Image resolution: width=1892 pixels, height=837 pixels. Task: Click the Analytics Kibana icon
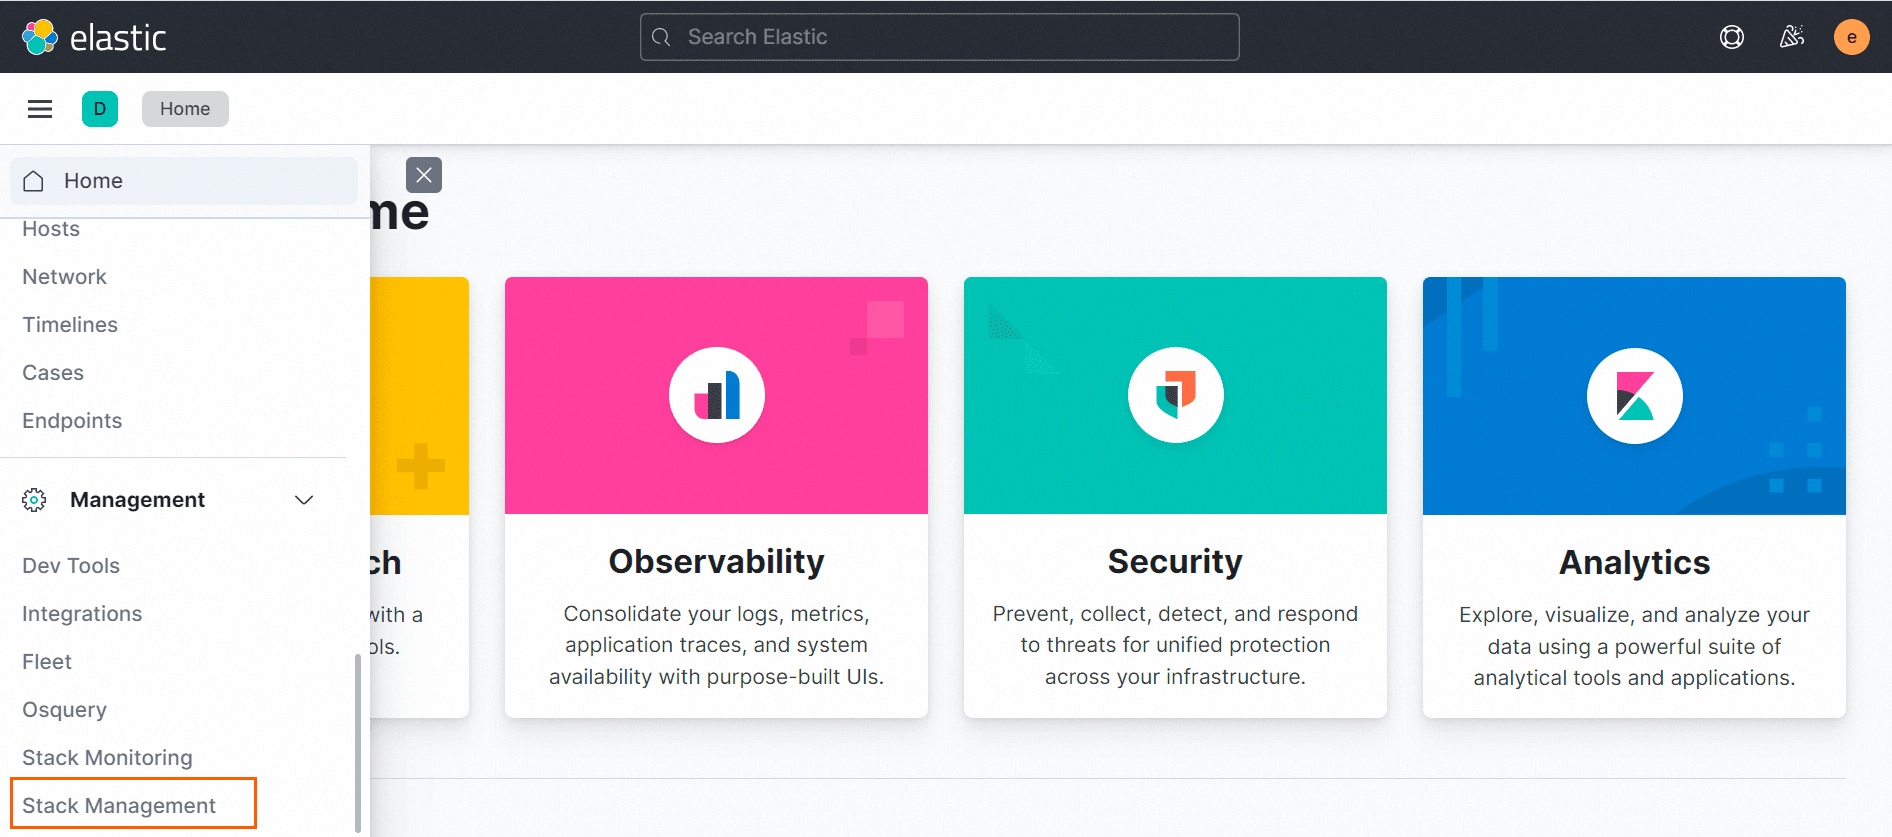[x=1634, y=396]
